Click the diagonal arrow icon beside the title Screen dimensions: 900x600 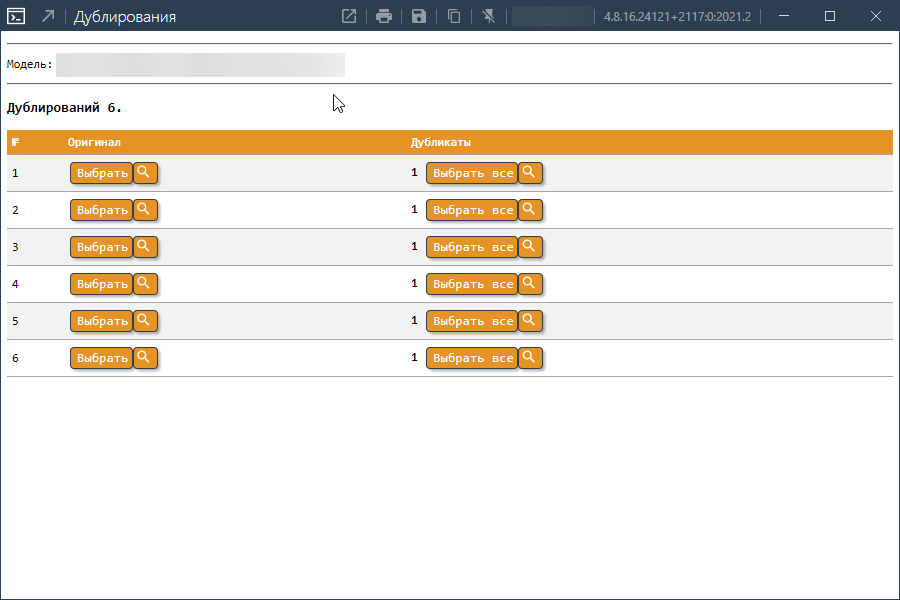(48, 16)
